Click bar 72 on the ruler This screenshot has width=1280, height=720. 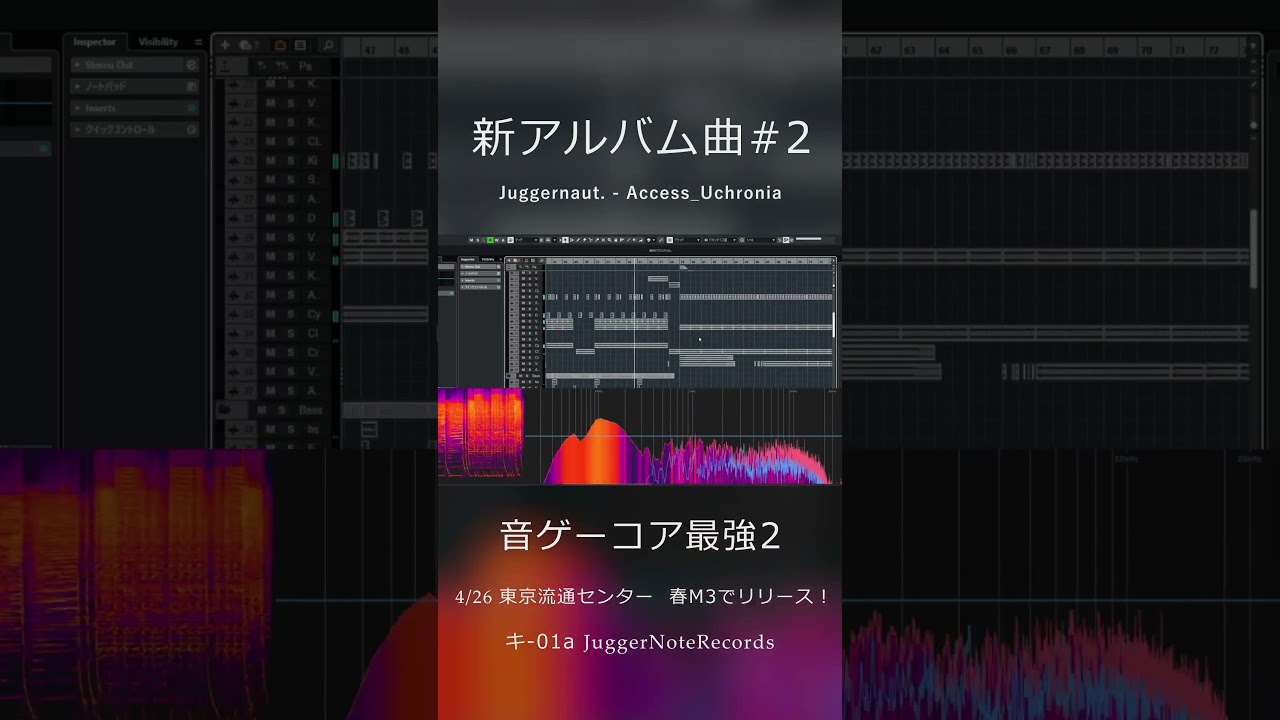click(x=1213, y=50)
